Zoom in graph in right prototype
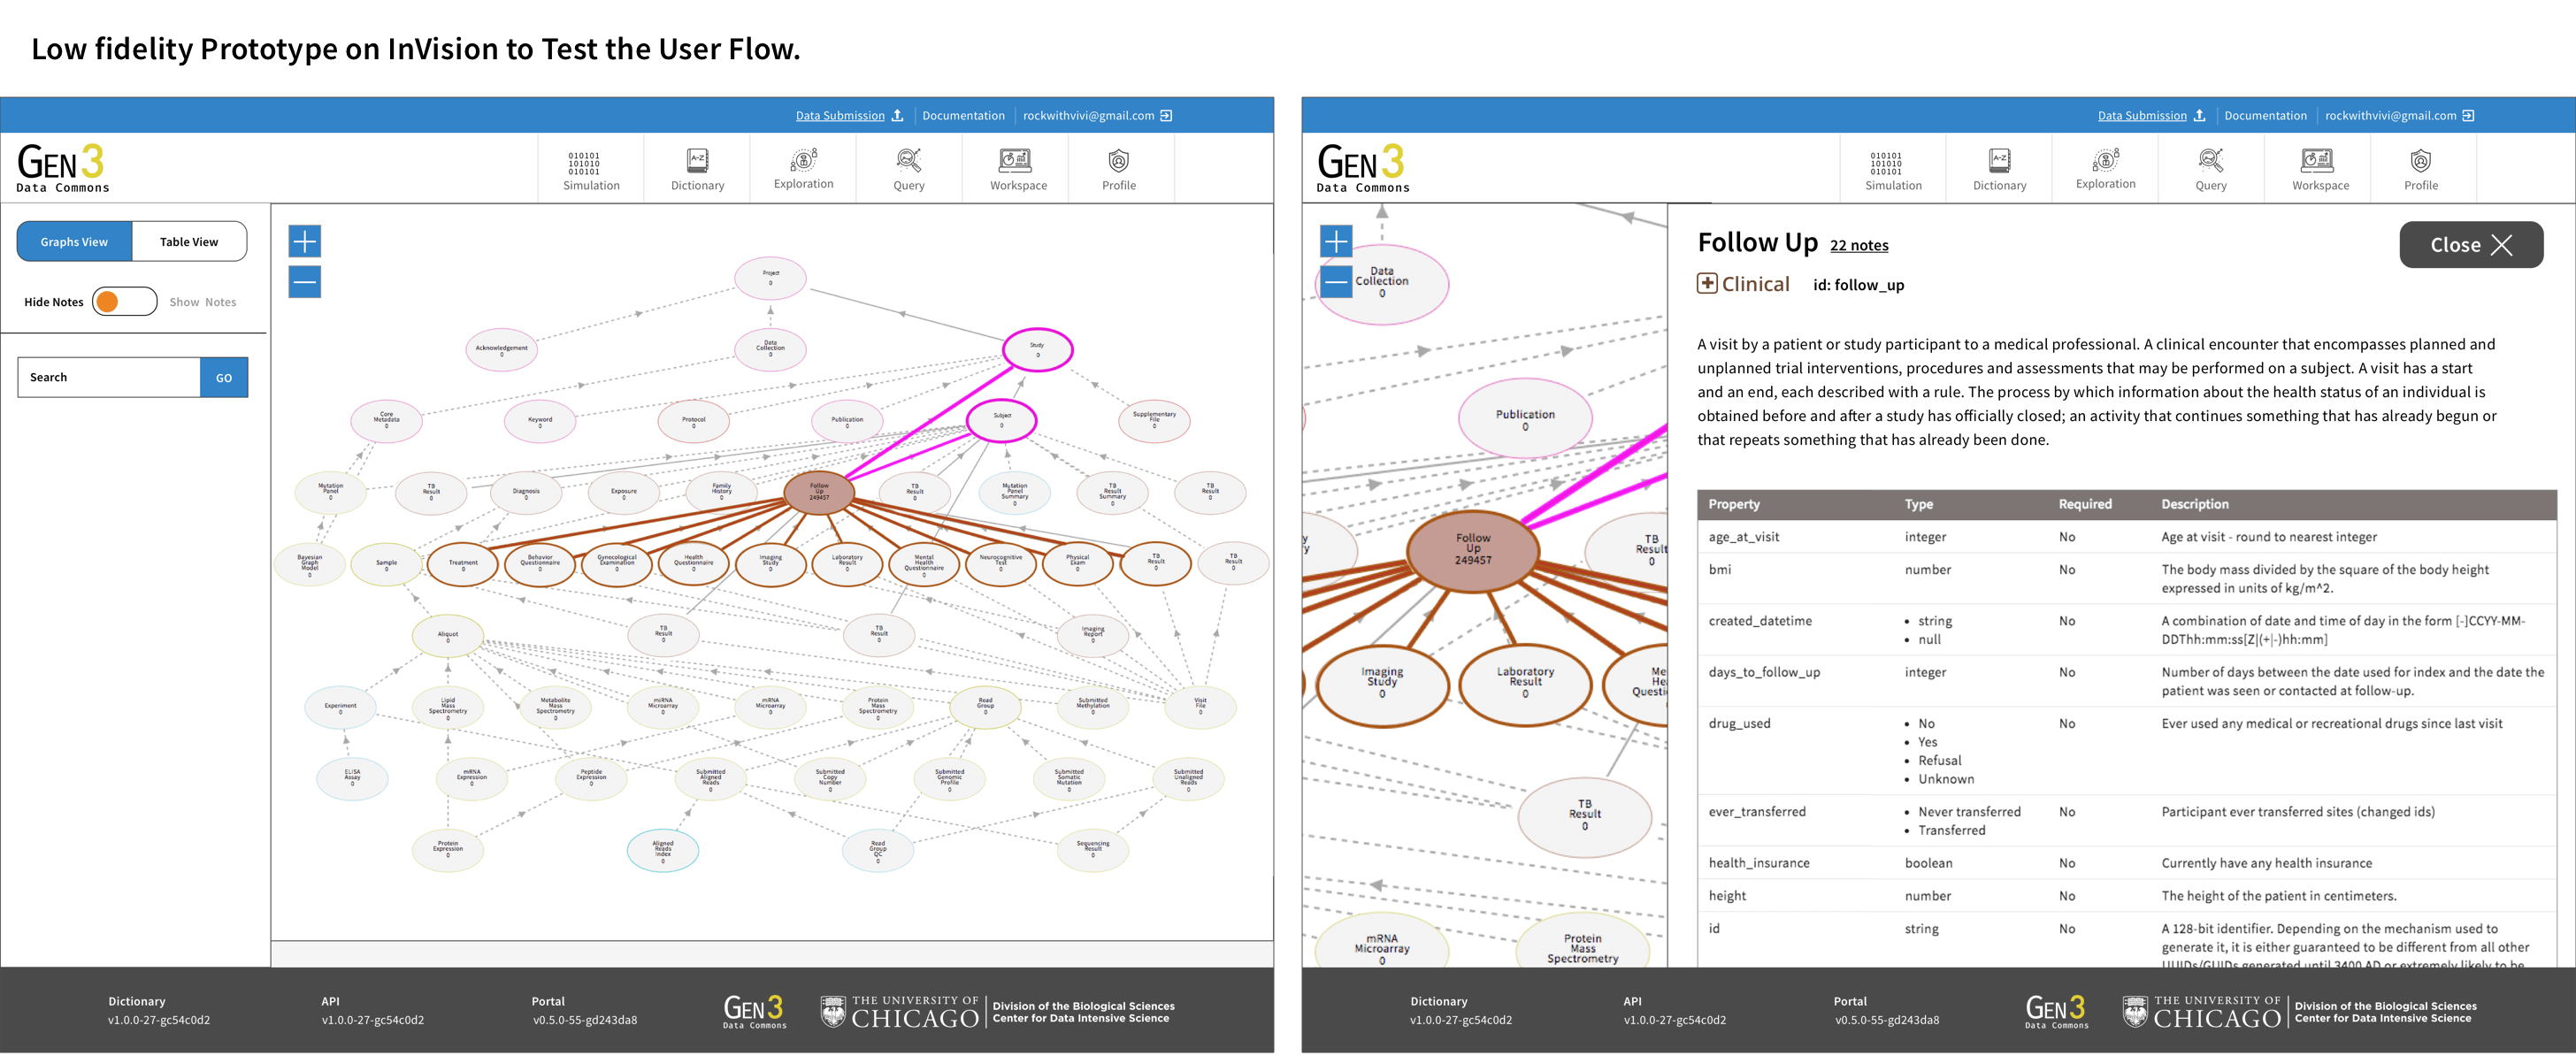This screenshot has height=1056, width=2576. click(x=1336, y=241)
